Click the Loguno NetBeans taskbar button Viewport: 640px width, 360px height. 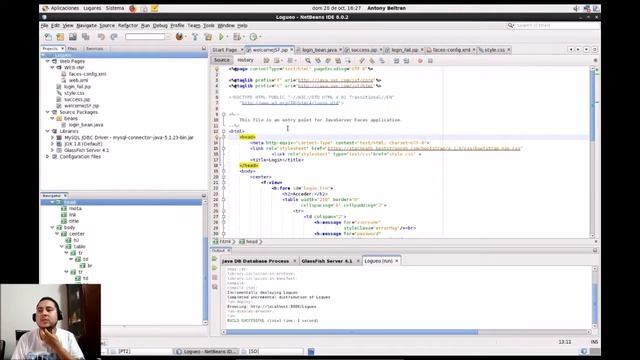206,351
